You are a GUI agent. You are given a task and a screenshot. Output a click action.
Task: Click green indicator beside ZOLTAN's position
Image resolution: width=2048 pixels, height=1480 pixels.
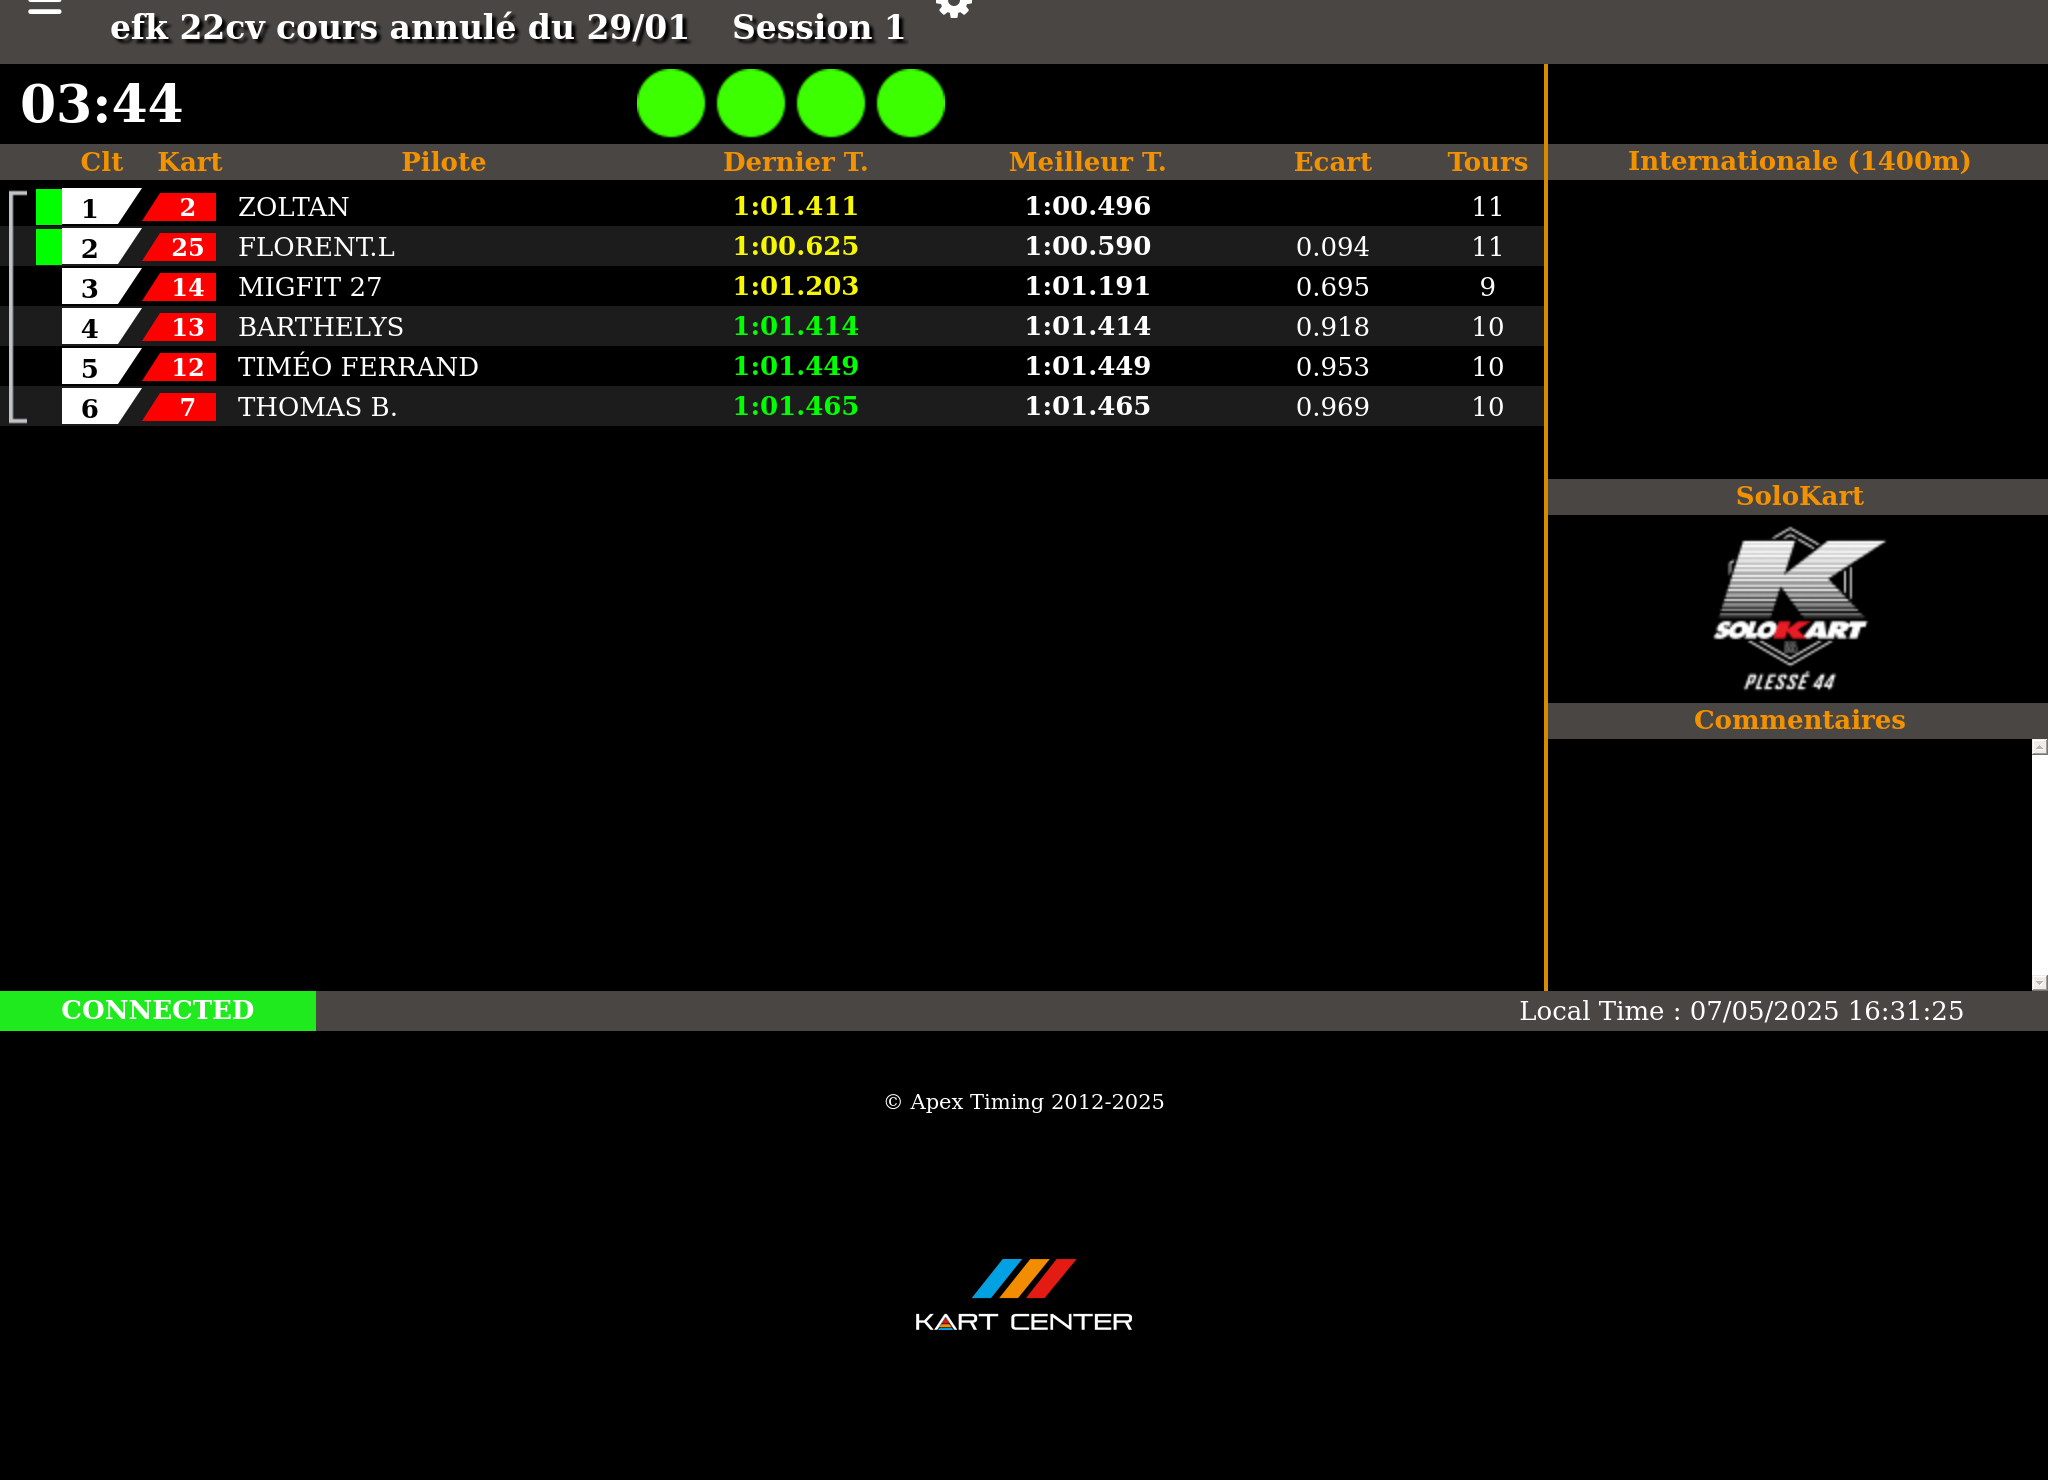point(48,207)
